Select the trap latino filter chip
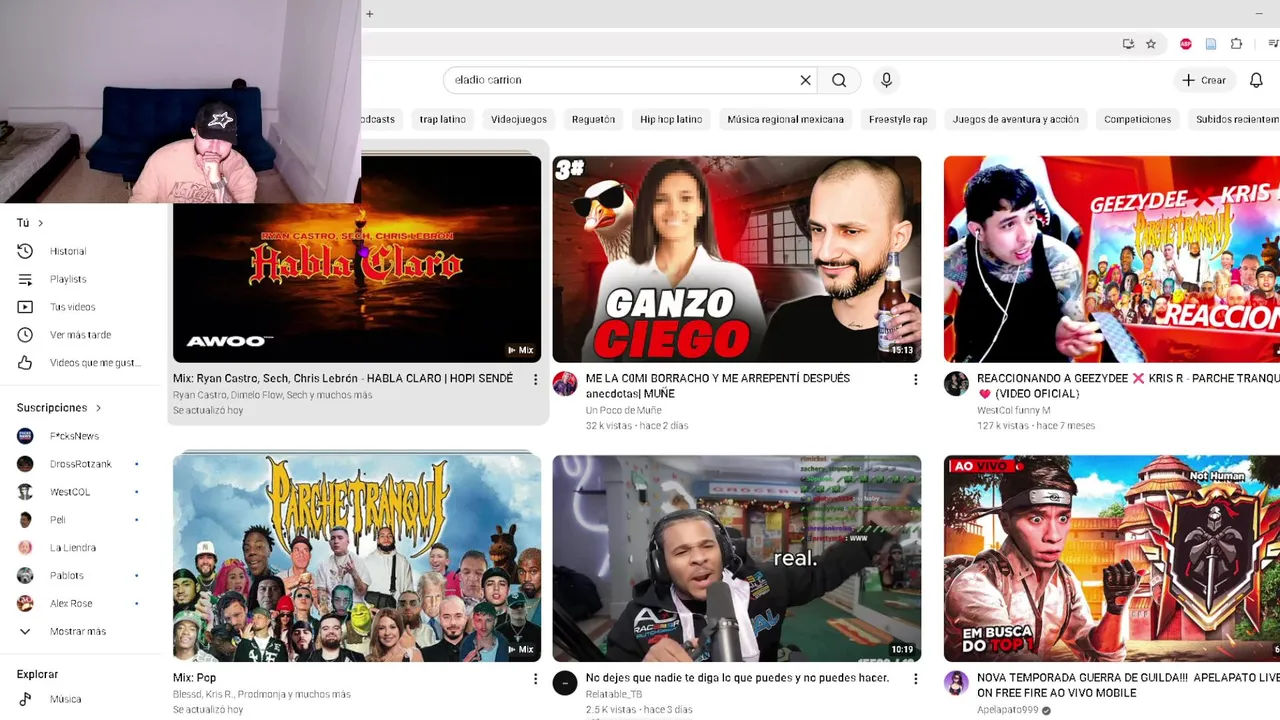Viewport: 1280px width, 720px height. 443,119
